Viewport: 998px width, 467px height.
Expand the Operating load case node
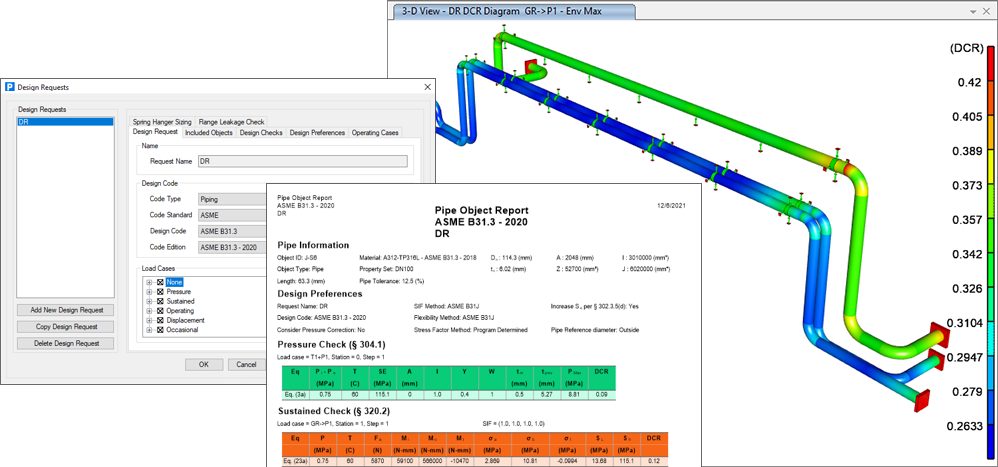pos(150,310)
